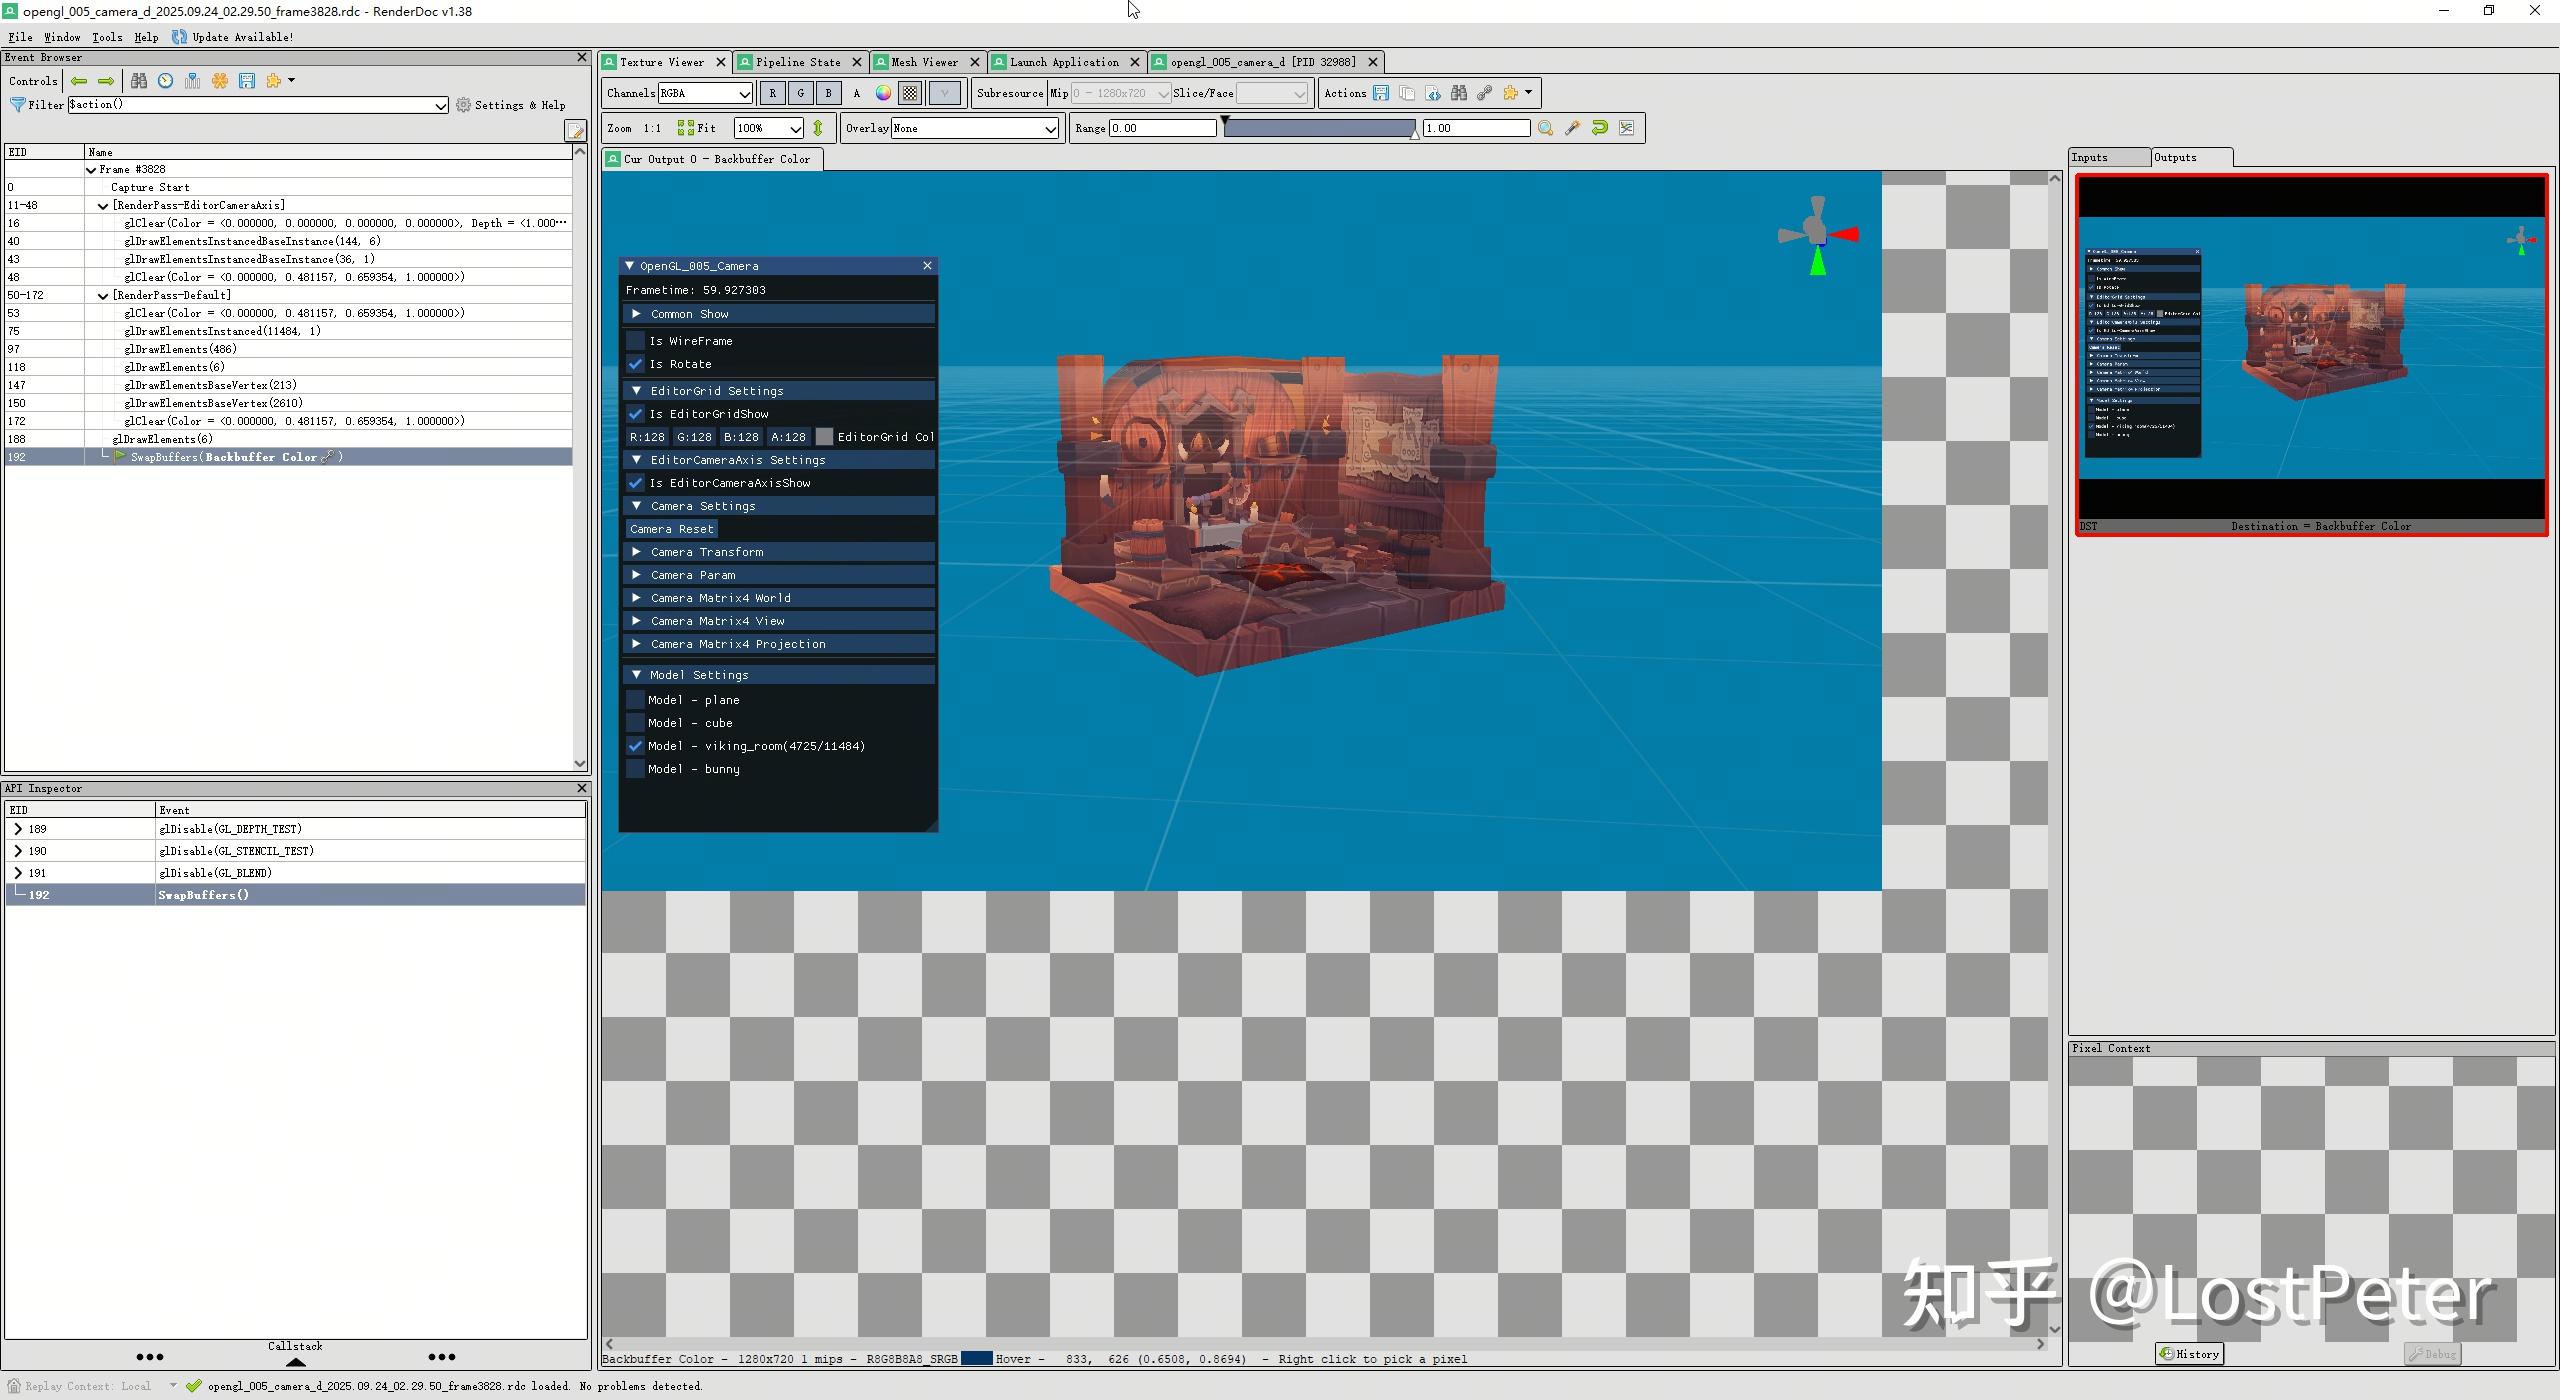
Task: Select the show event timings clock icon
Action: (x=165, y=81)
